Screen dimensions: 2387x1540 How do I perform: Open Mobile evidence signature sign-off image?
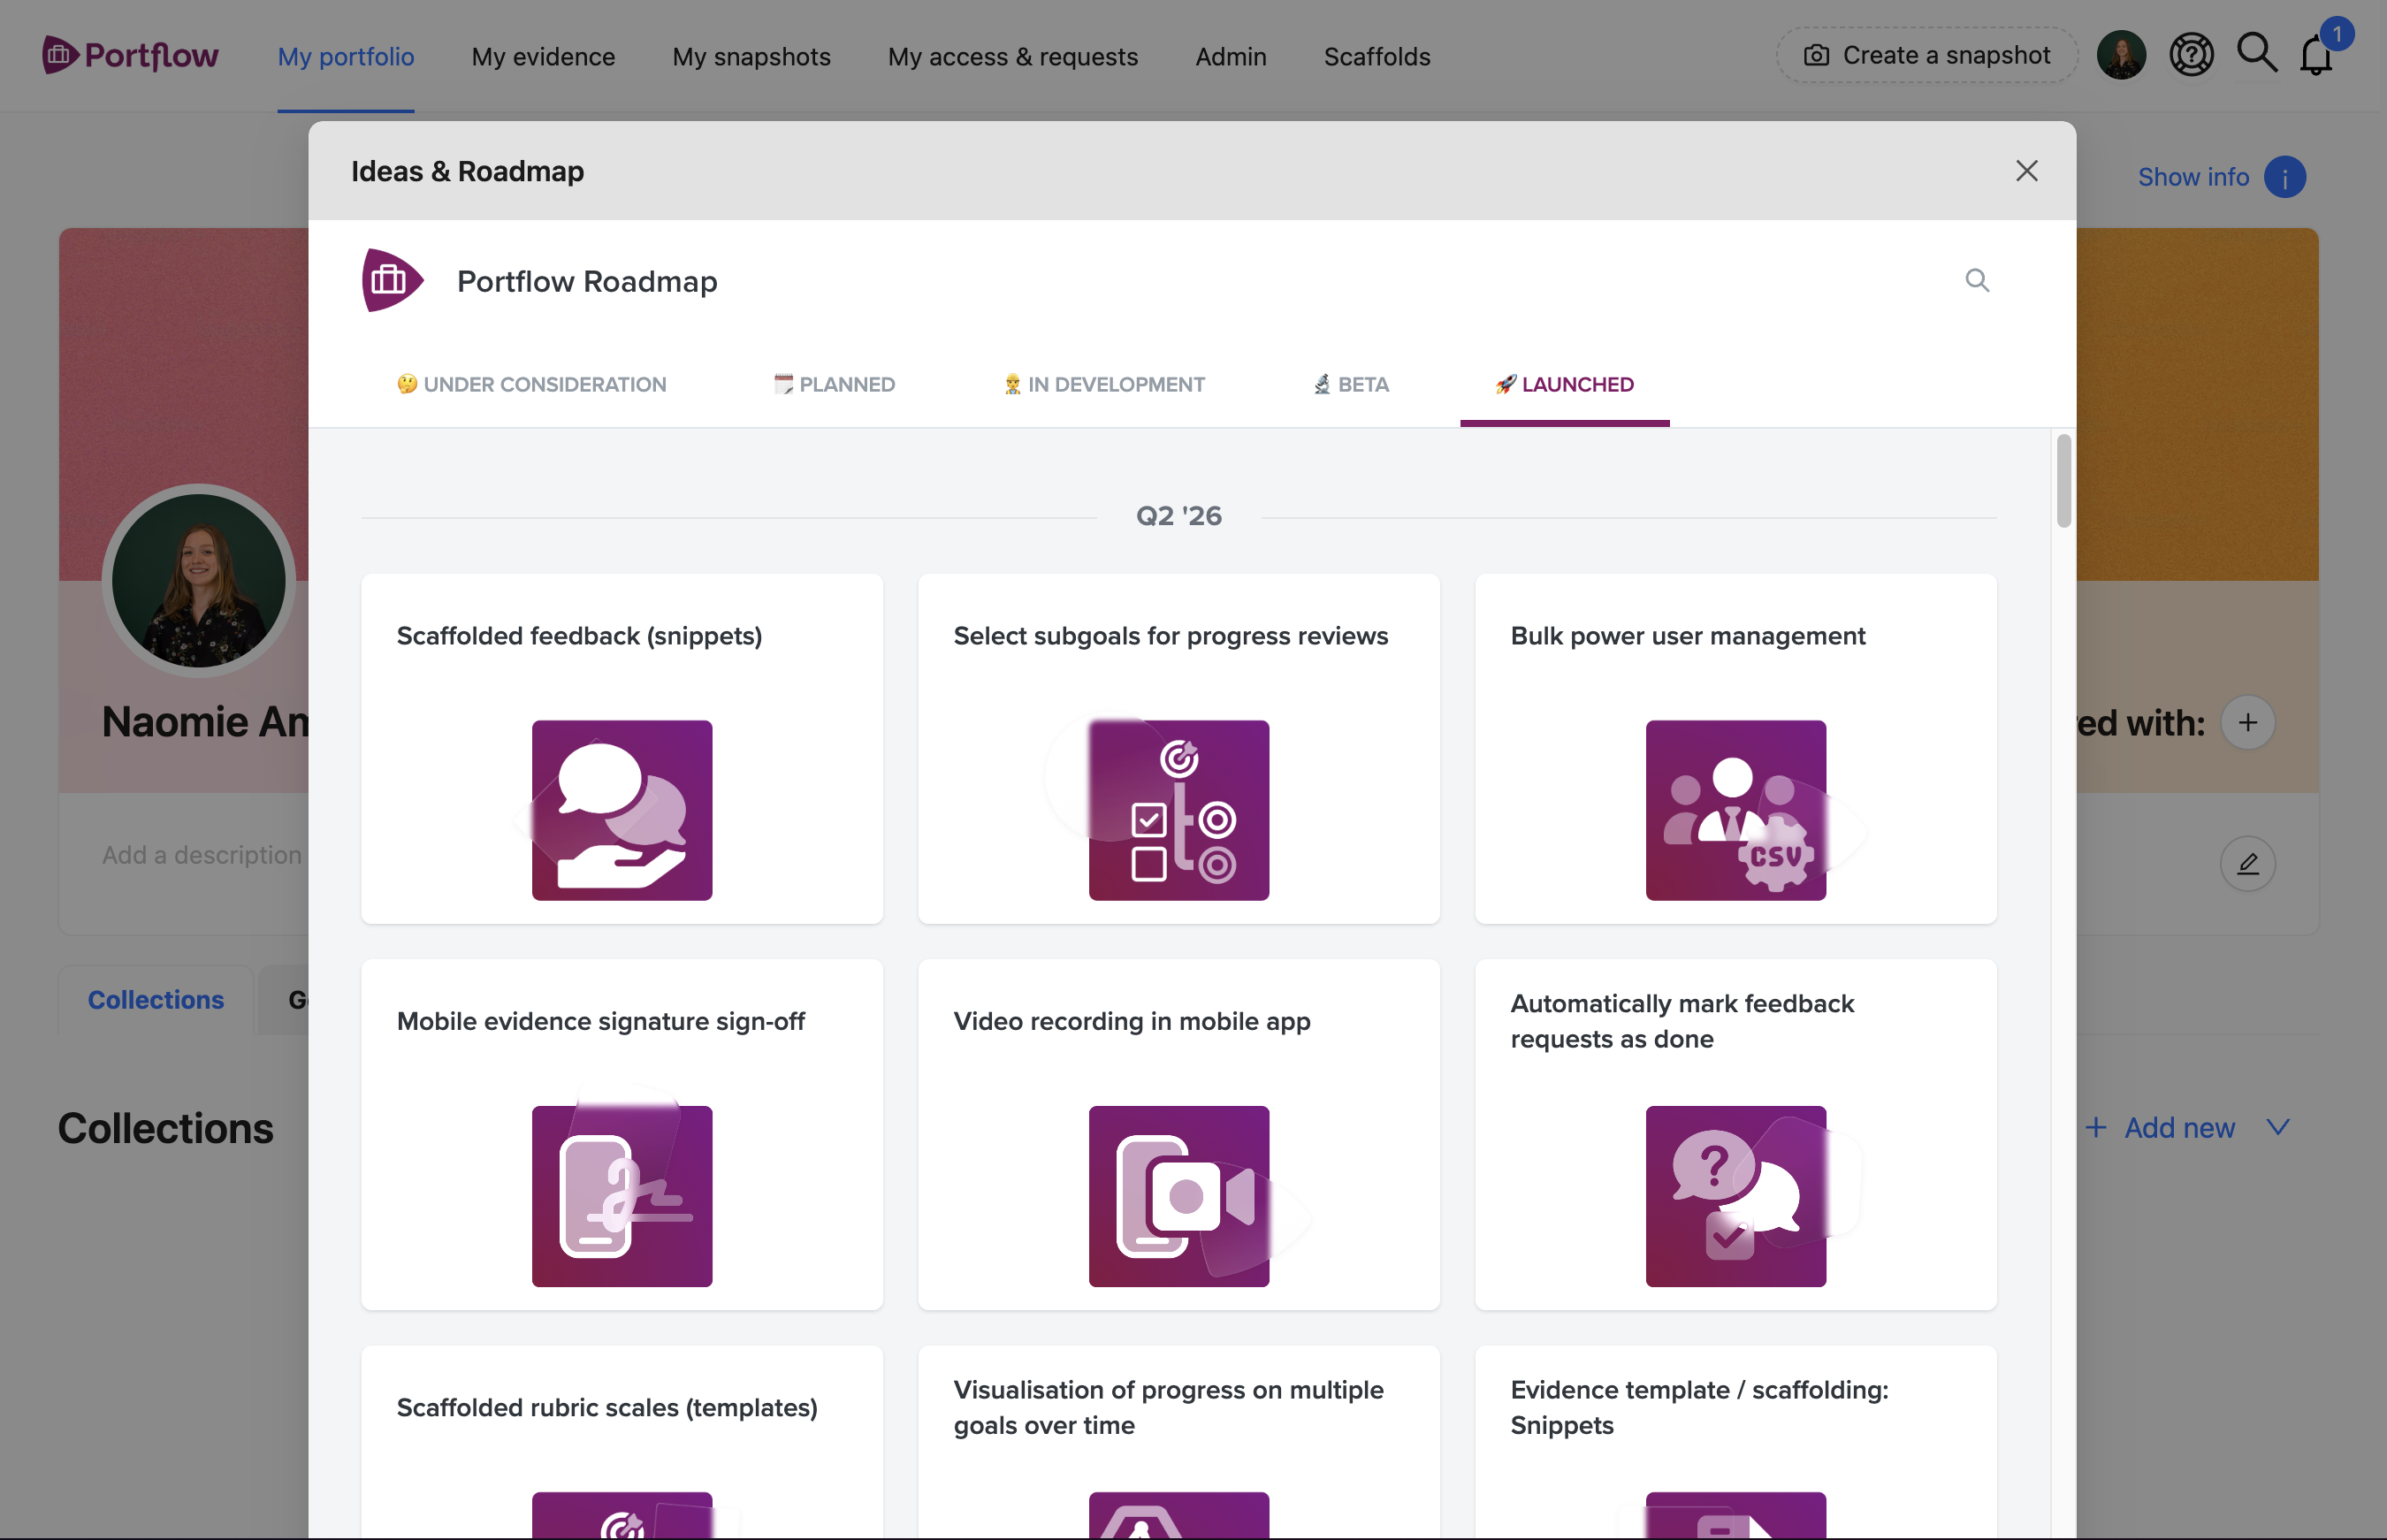coord(622,1196)
